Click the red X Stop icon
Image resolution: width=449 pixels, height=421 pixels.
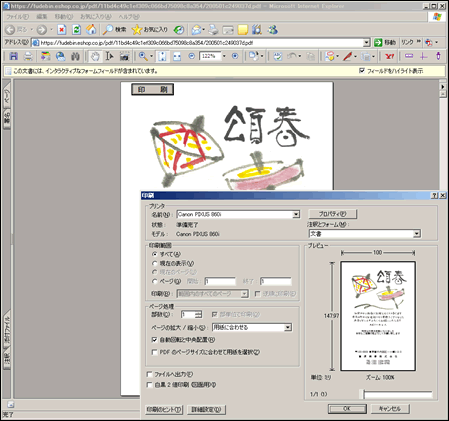[x=62, y=30]
